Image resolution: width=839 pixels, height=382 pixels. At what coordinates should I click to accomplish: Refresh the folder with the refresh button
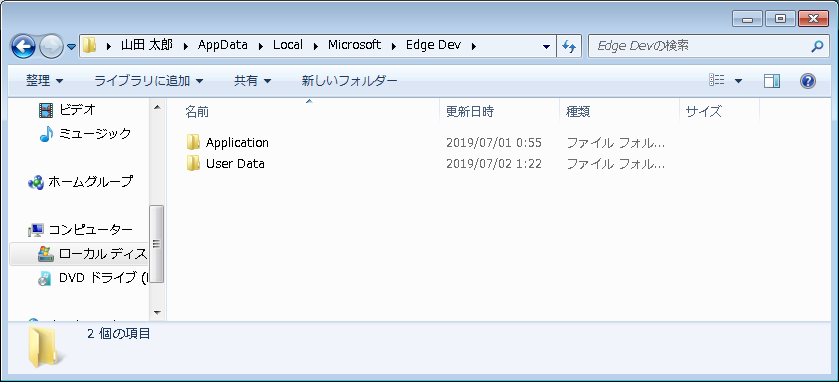coord(569,47)
